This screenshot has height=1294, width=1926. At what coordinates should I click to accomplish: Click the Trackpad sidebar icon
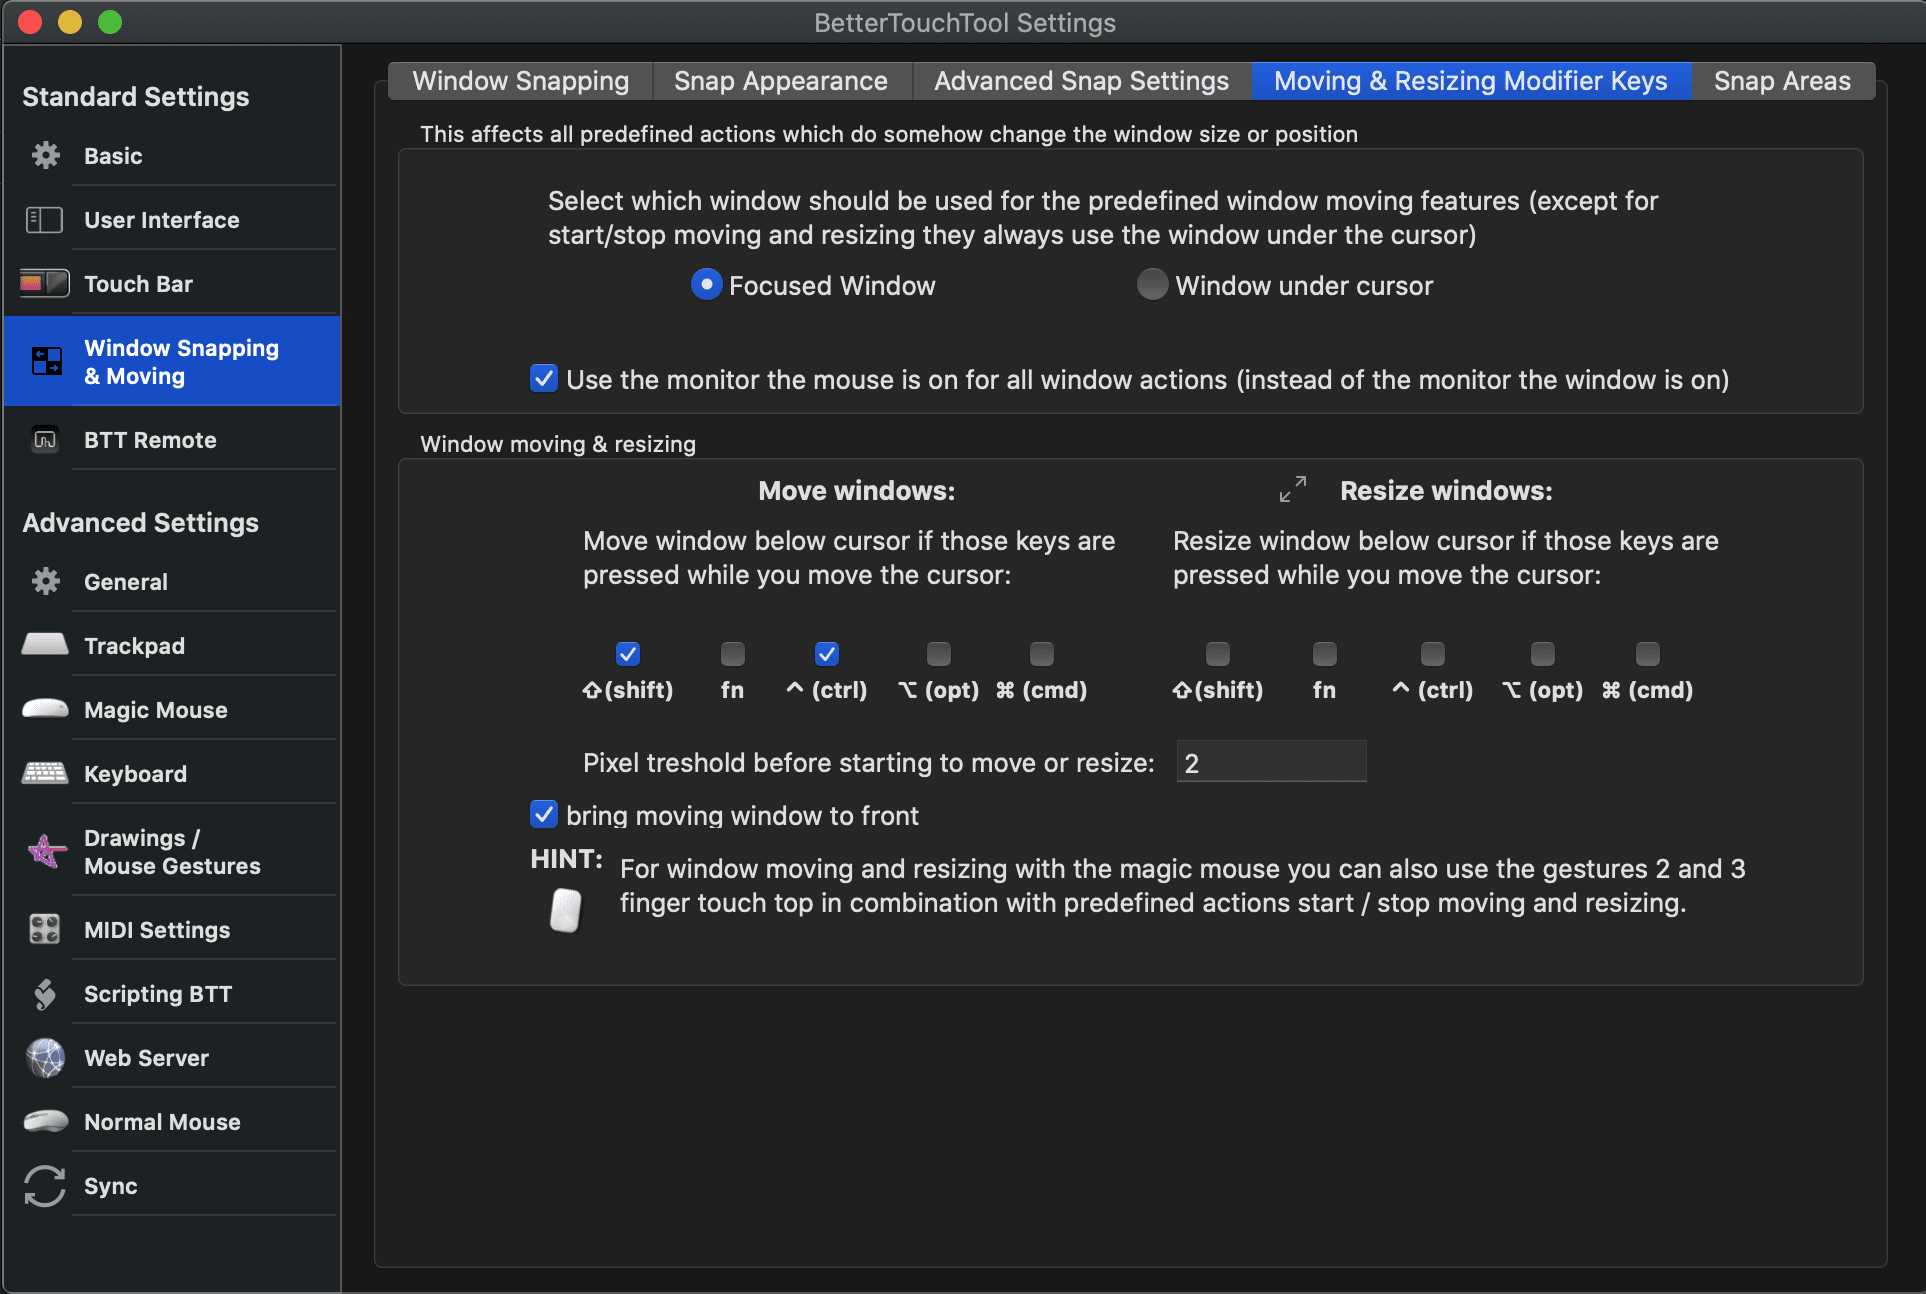coord(44,645)
